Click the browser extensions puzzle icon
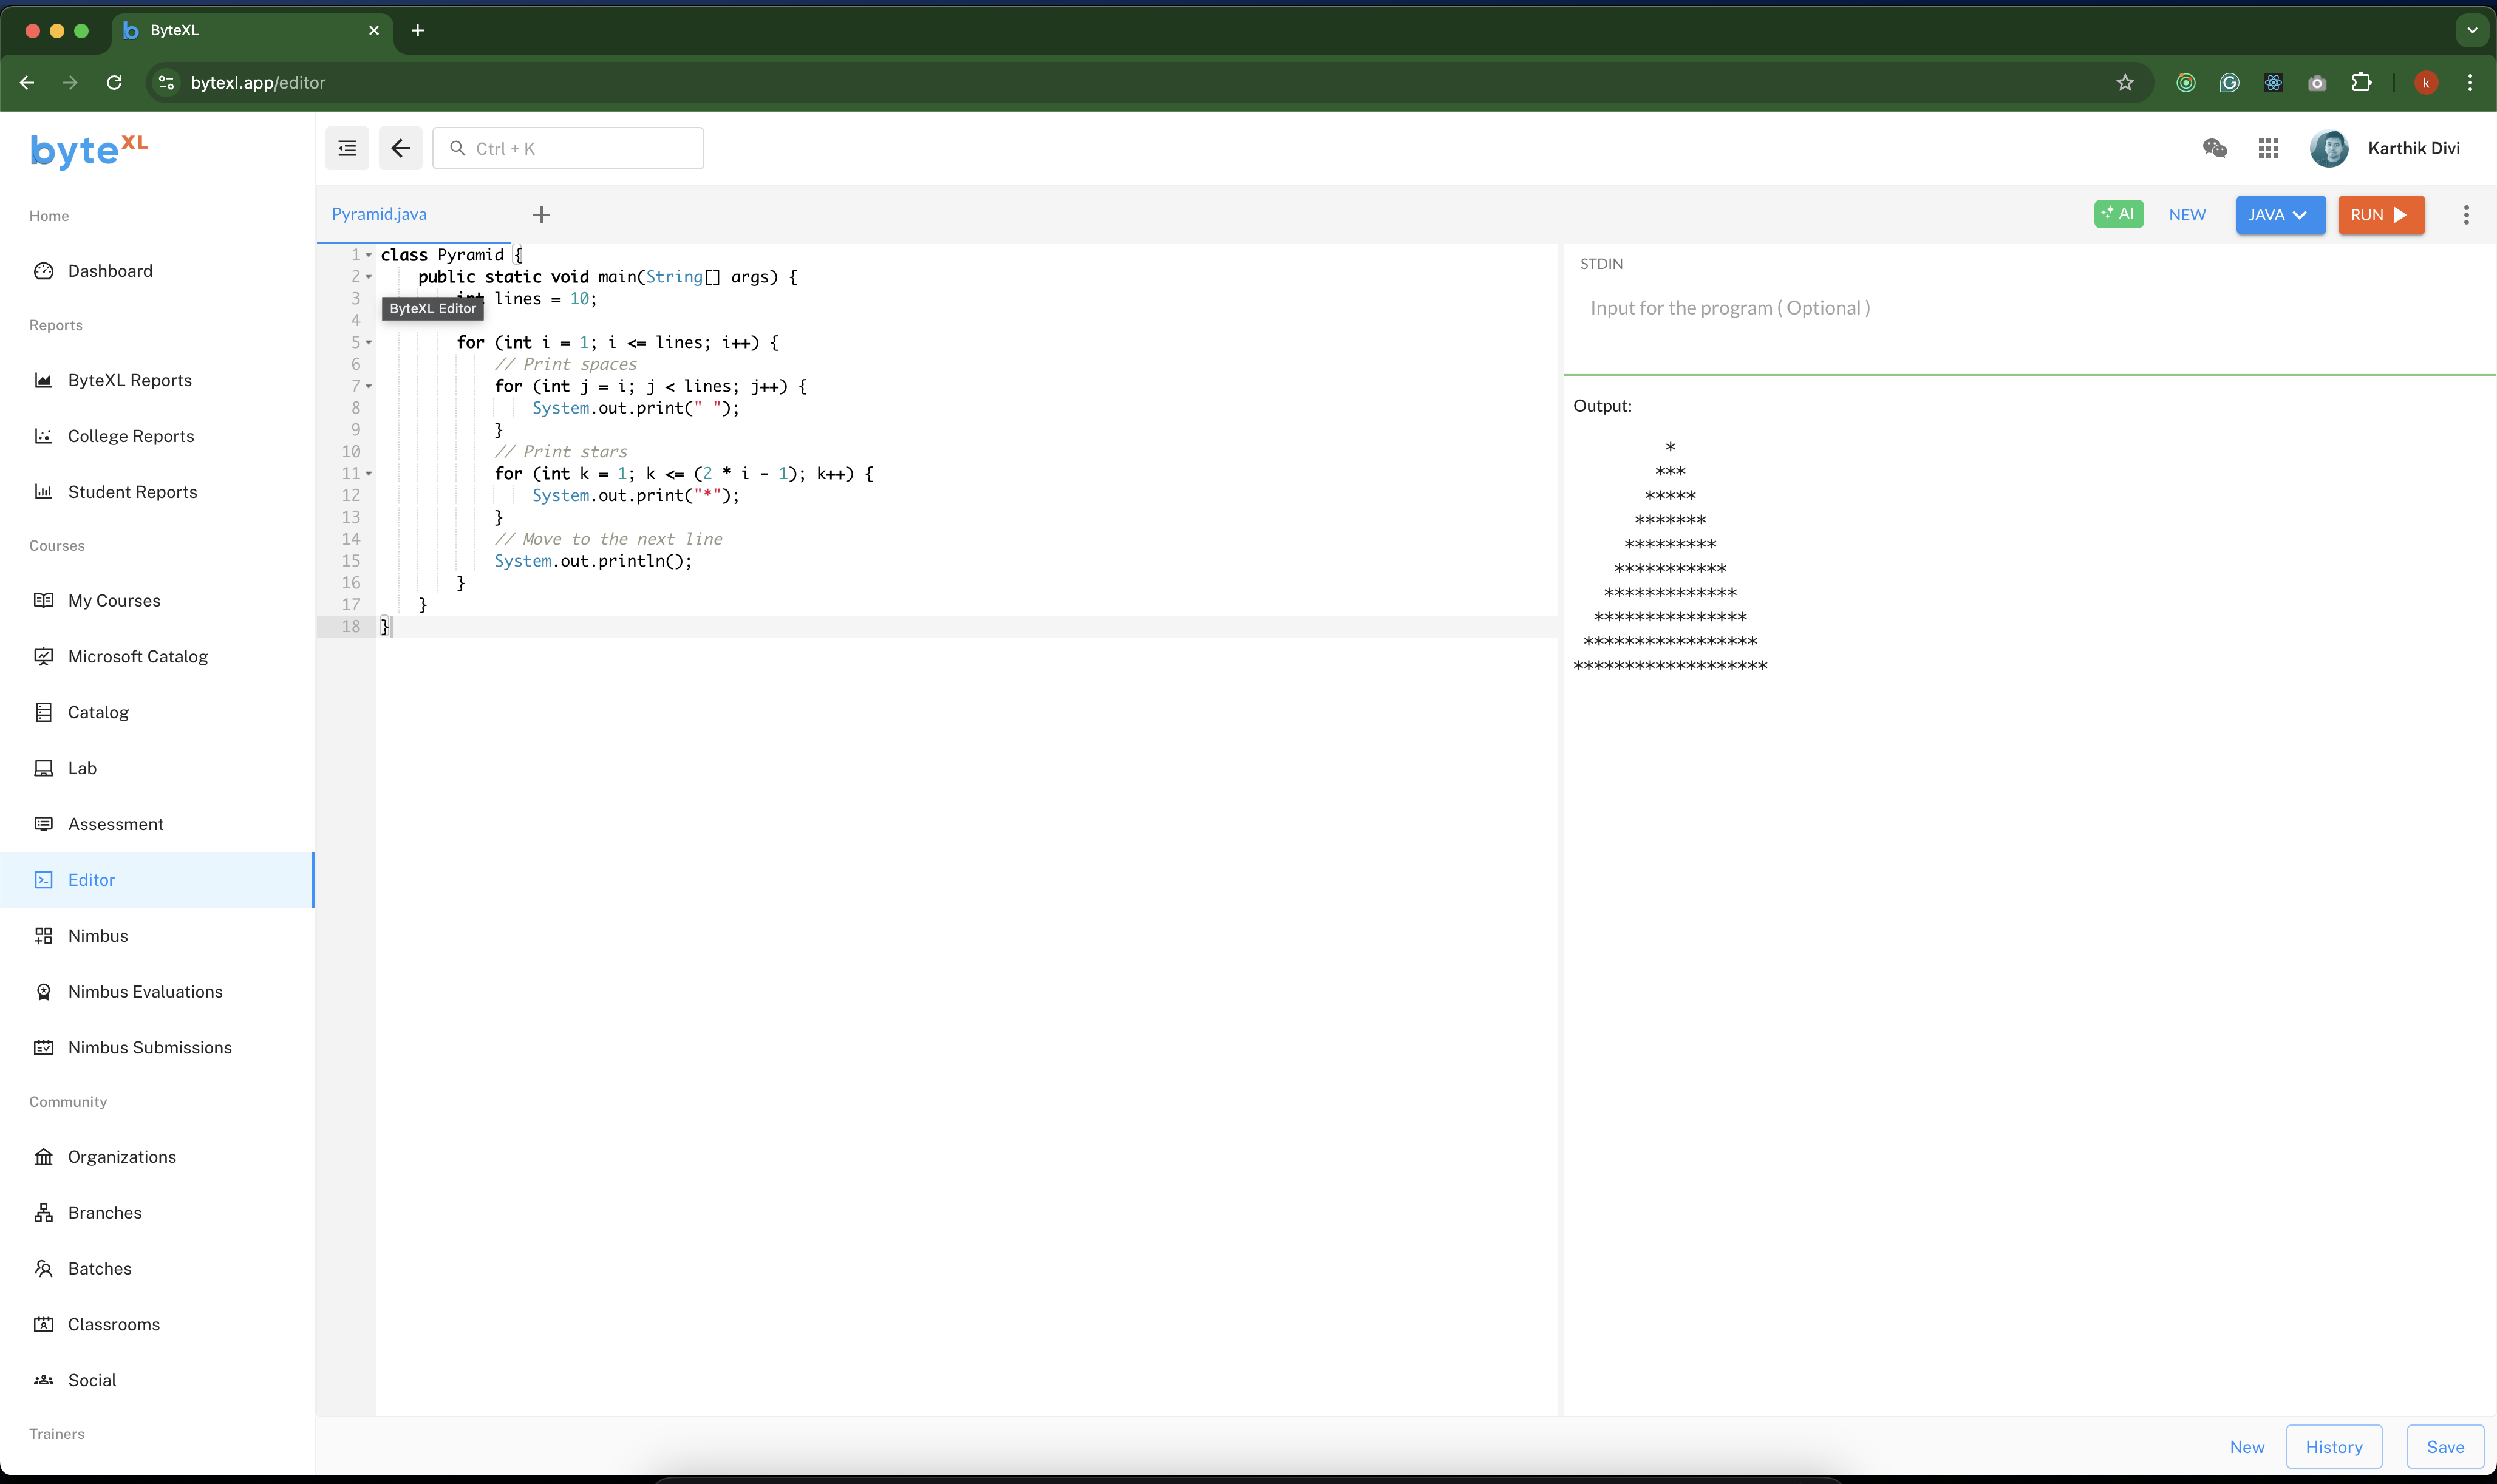The width and height of the screenshot is (2497, 1484). coord(2361,82)
